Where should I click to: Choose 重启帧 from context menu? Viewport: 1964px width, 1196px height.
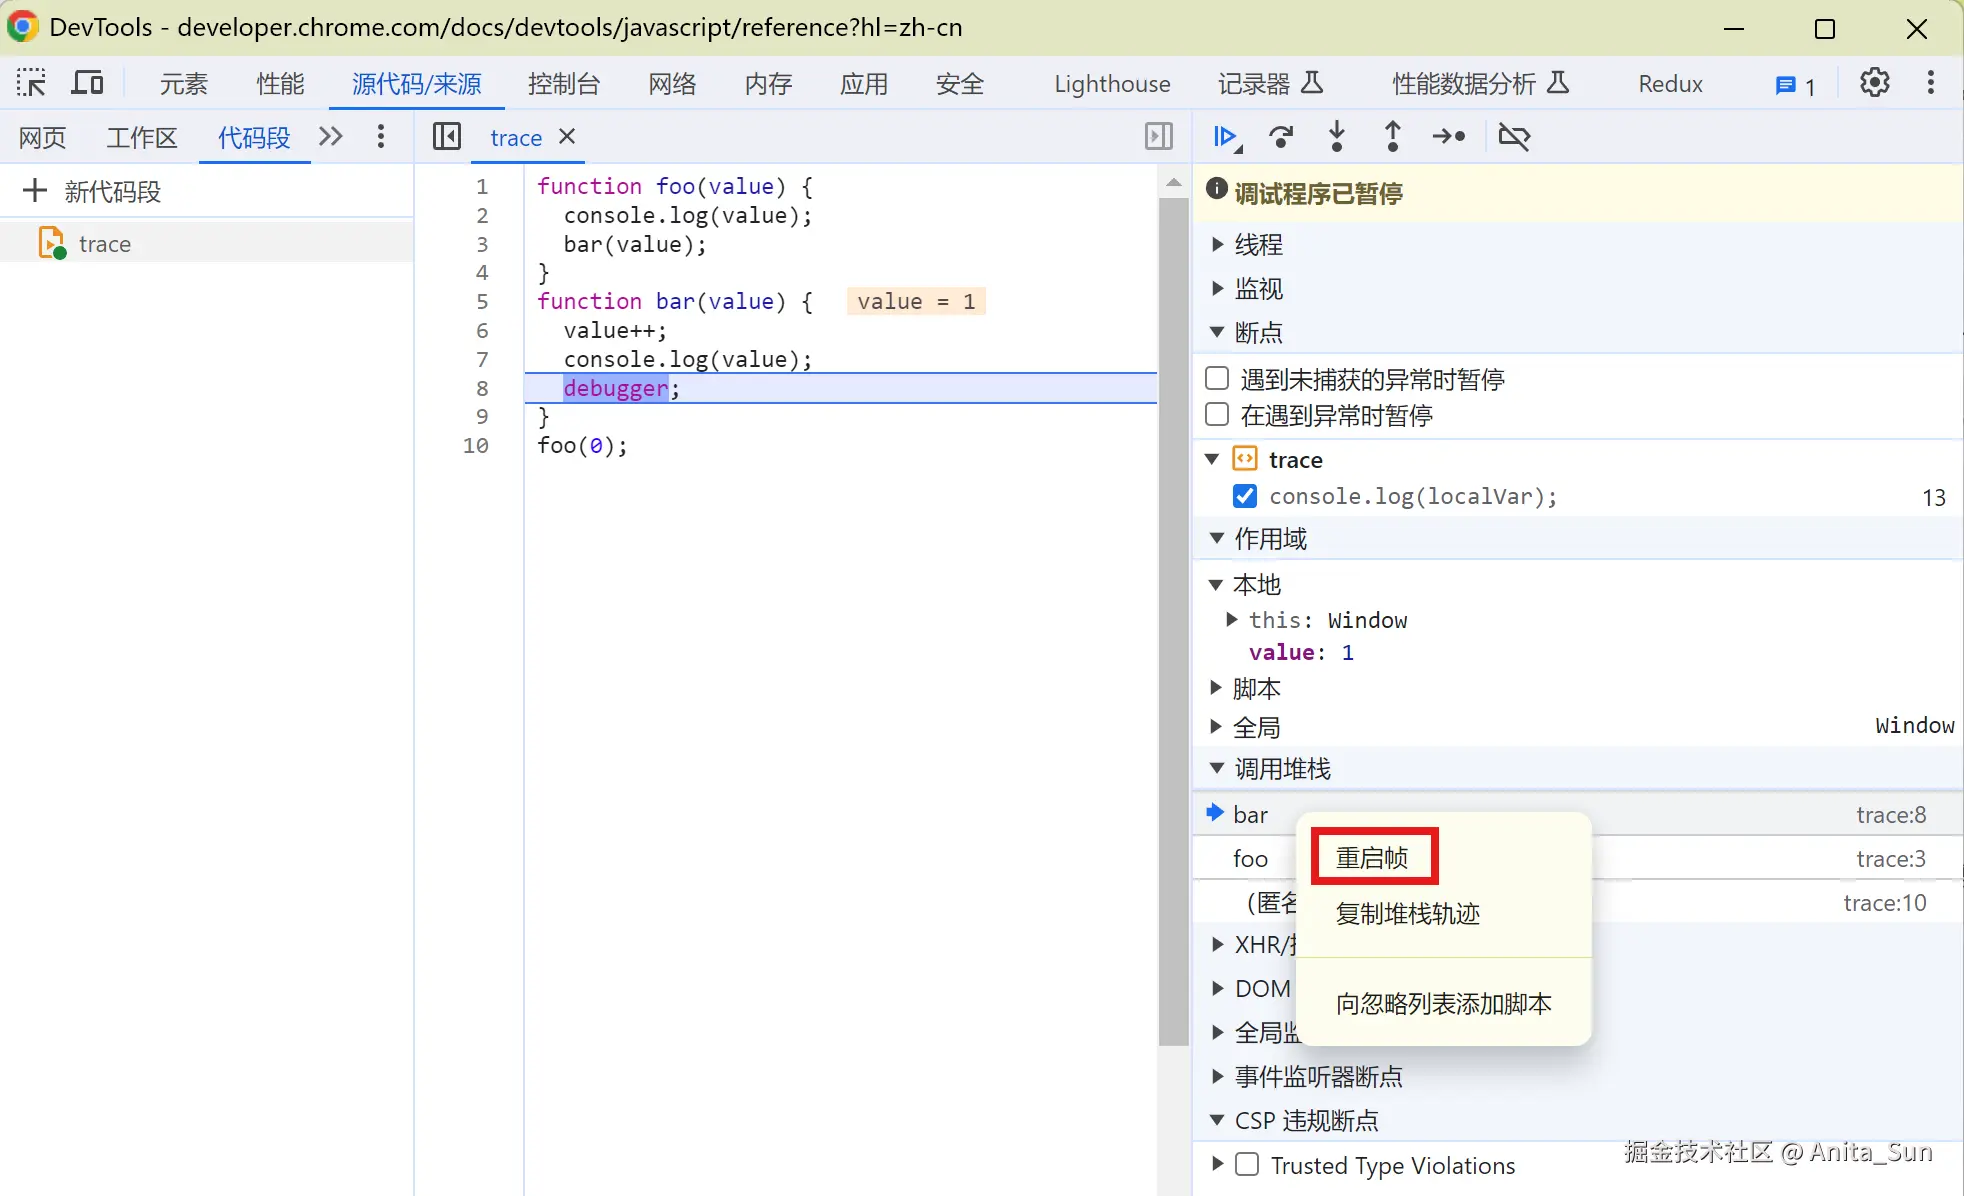[x=1372, y=857]
